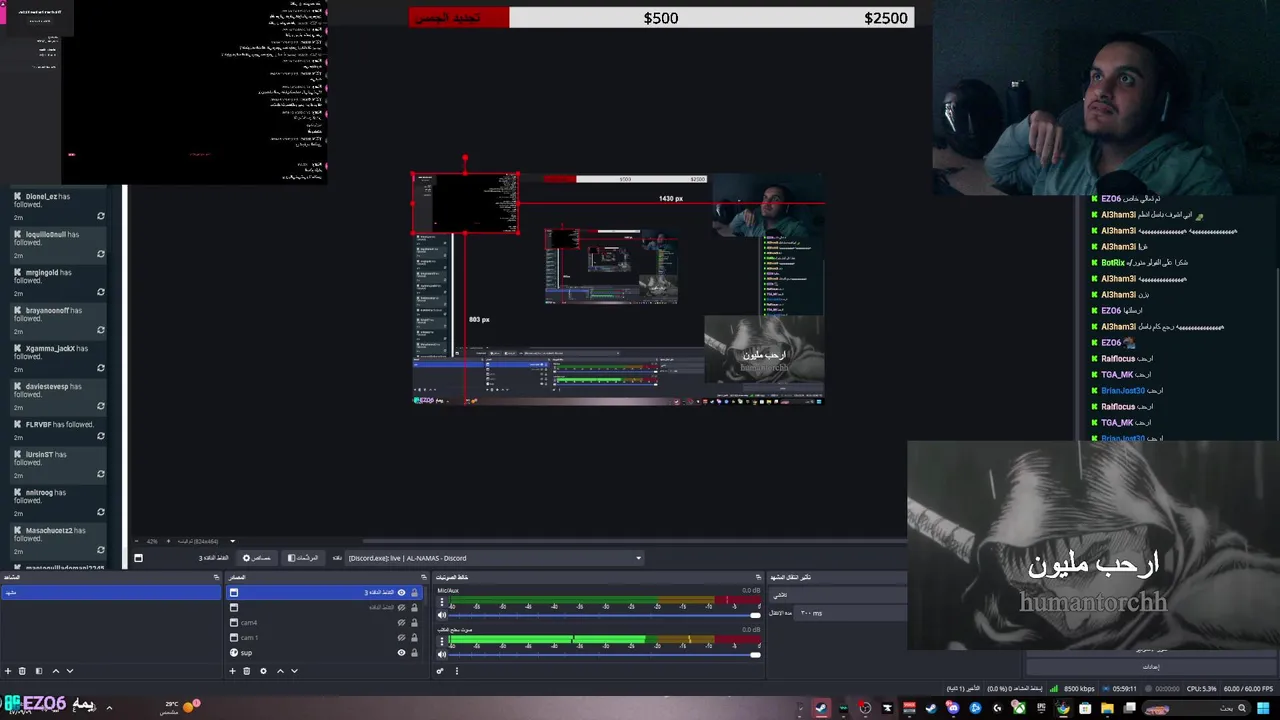
Task: Move the selected source down
Action: coord(294,671)
